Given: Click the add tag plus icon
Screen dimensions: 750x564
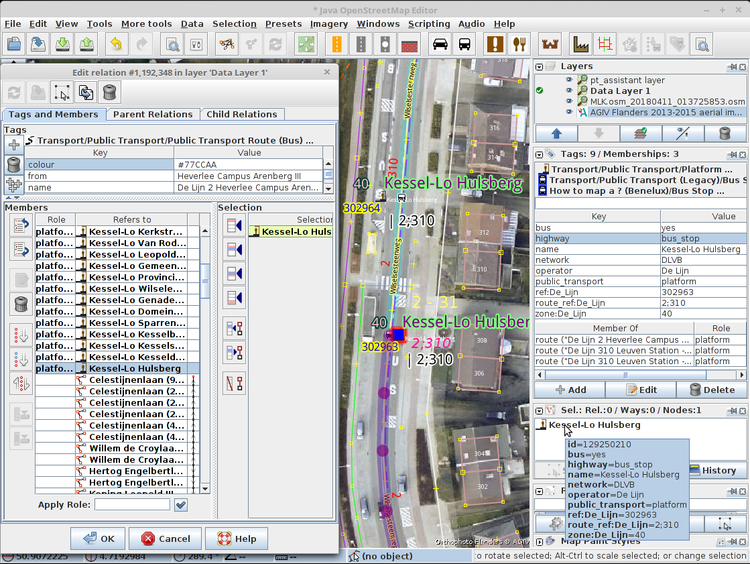Looking at the screenshot, I should (14, 144).
